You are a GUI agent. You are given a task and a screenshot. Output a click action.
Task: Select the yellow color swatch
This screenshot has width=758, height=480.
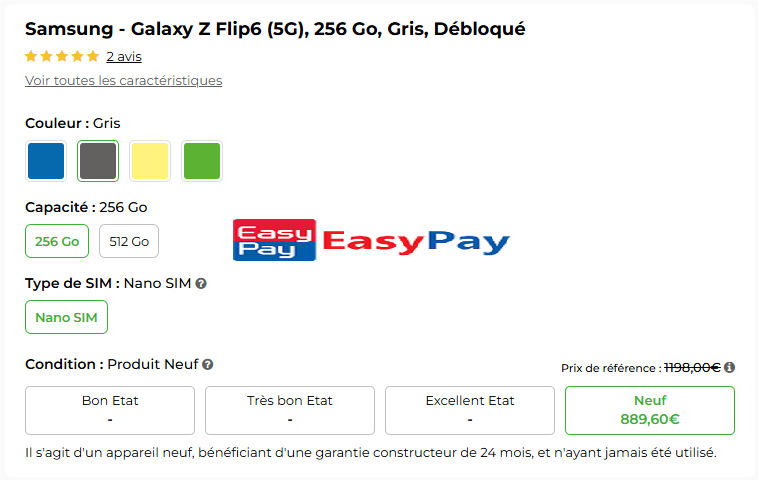pyautogui.click(x=150, y=161)
